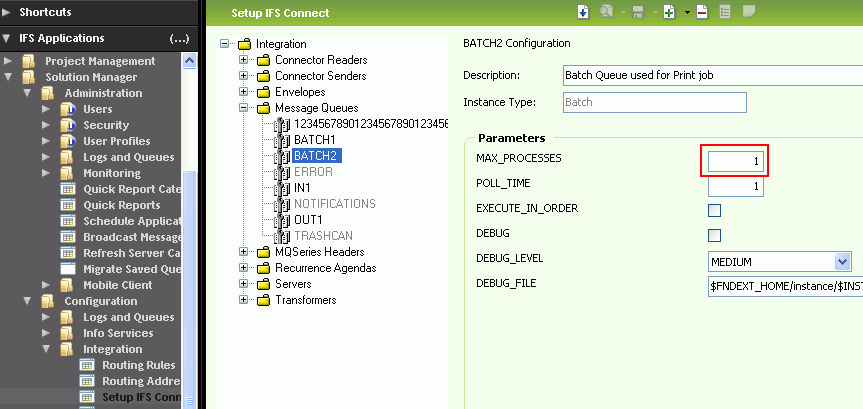863x409 pixels.
Task: Open the DEBUG_LEVEL dropdown
Action: pos(841,261)
